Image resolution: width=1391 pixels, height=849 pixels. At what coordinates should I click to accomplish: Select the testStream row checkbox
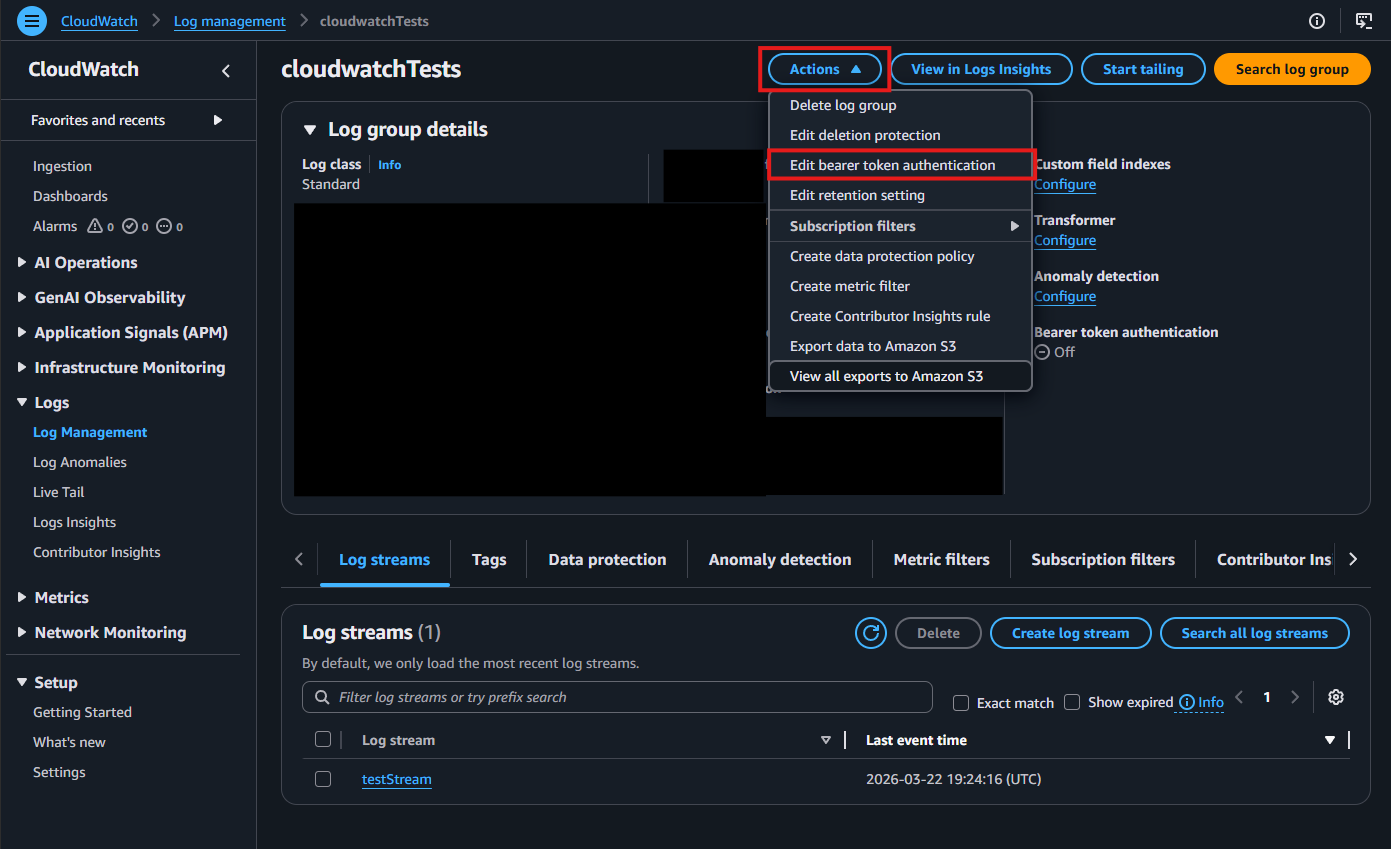[x=322, y=778]
